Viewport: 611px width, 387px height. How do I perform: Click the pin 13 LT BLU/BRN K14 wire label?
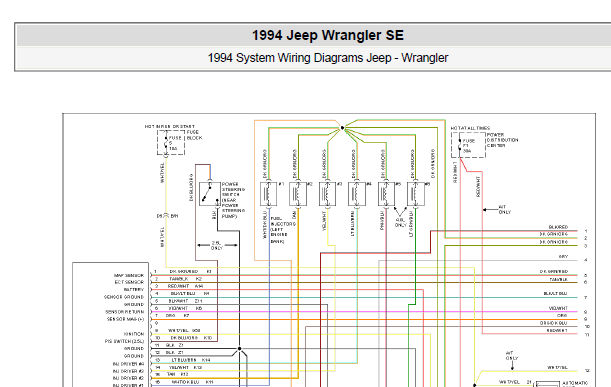point(191,360)
